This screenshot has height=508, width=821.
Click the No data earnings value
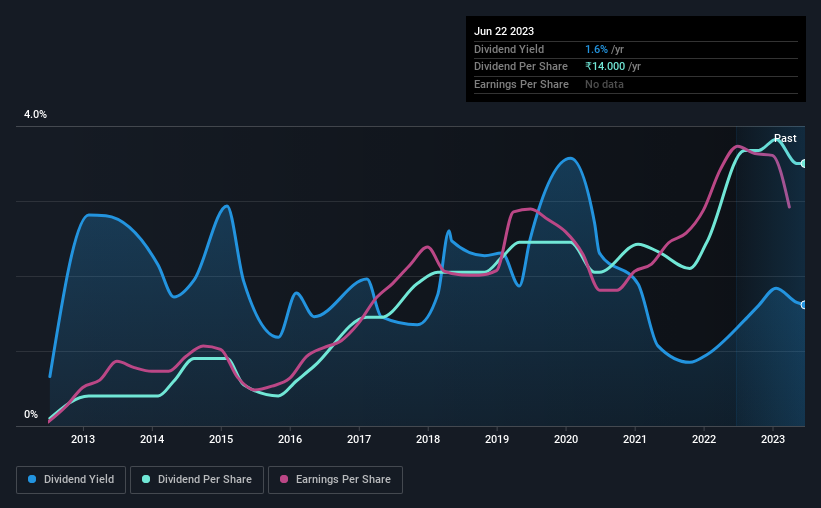click(x=604, y=84)
